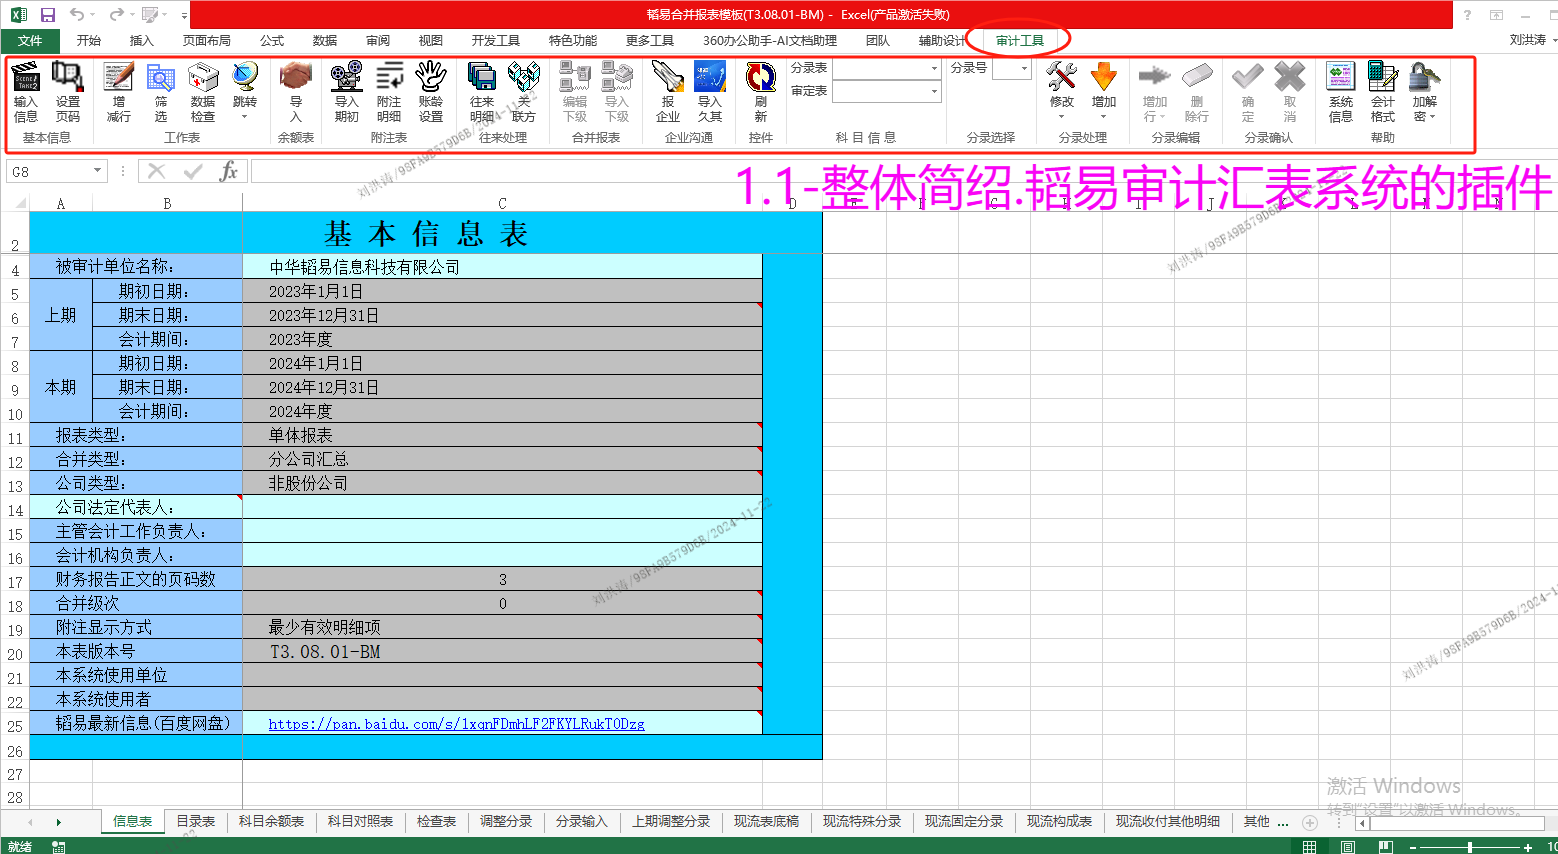Open Undo history dropdown arrow
Screen dimensions: 1558x854
click(92, 15)
